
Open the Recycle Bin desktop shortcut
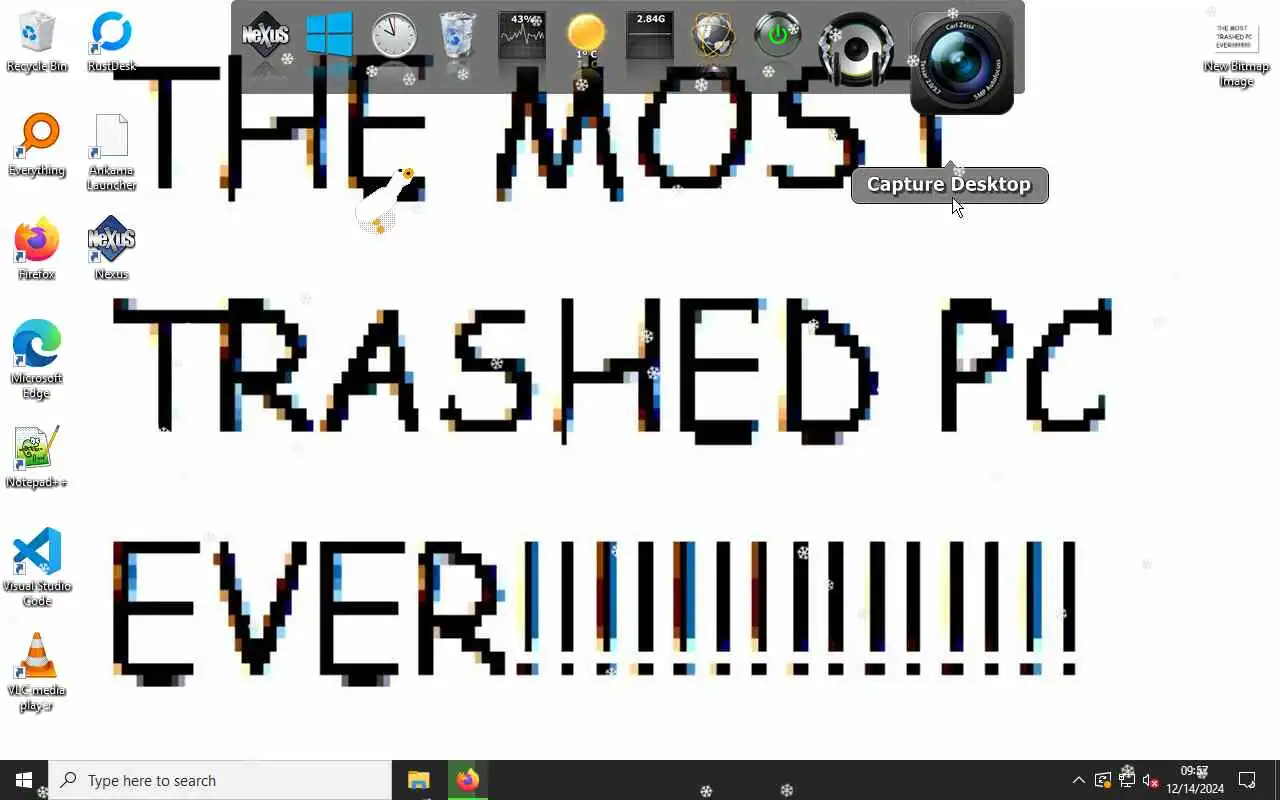coord(37,41)
